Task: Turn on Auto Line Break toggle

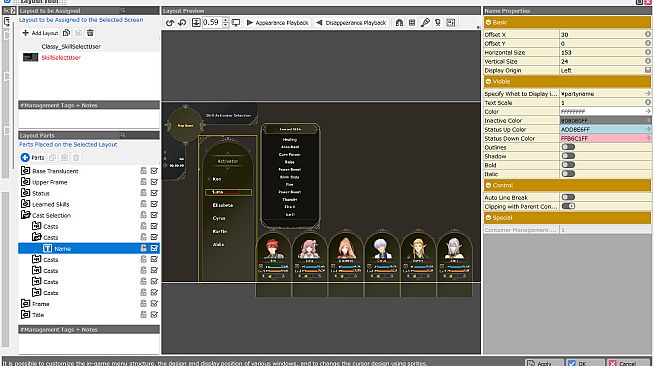Action: coord(568,197)
